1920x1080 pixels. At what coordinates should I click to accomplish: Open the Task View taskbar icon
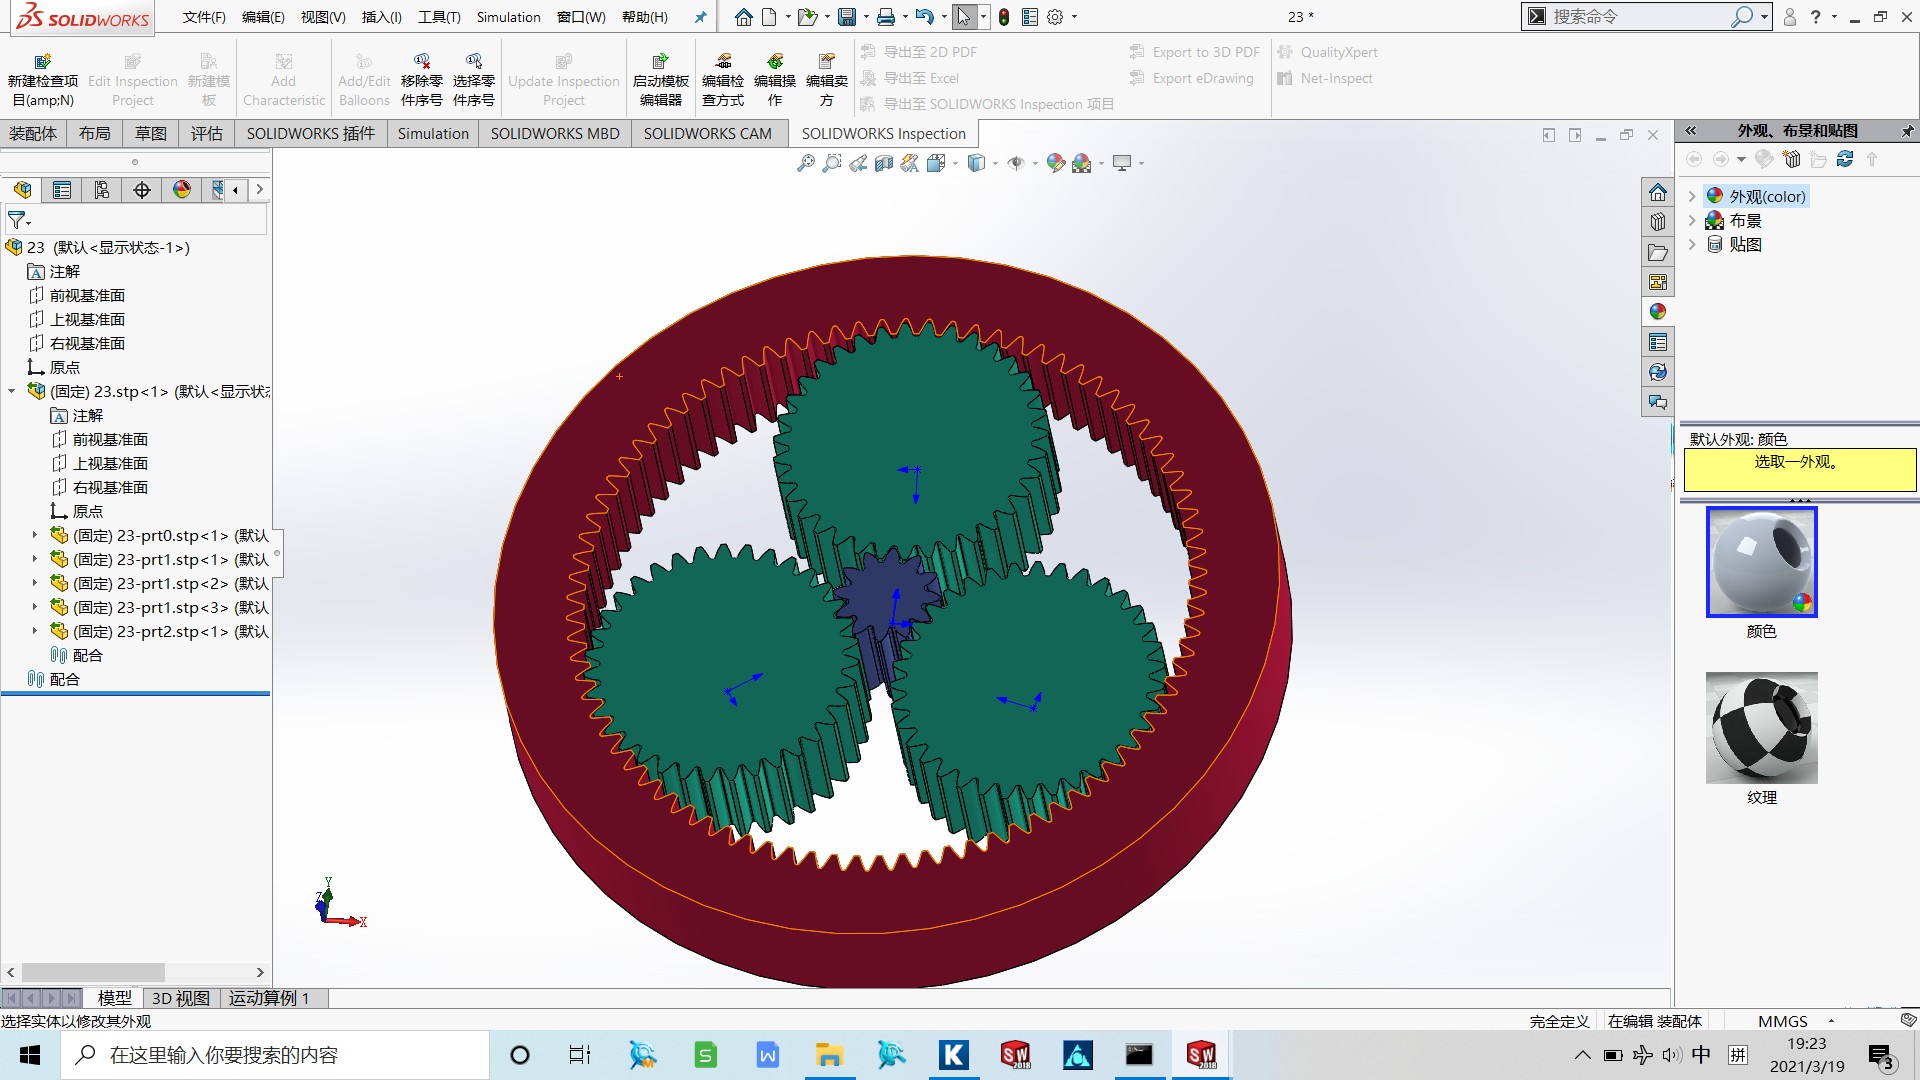click(x=579, y=1055)
